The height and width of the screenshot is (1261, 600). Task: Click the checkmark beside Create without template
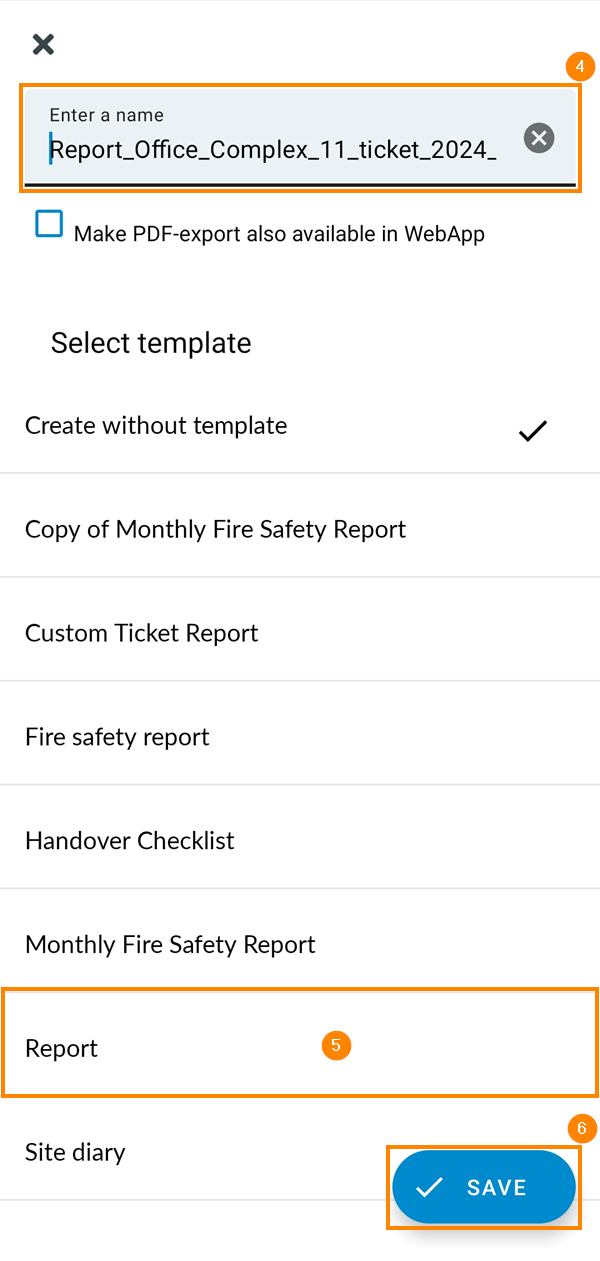click(x=532, y=431)
